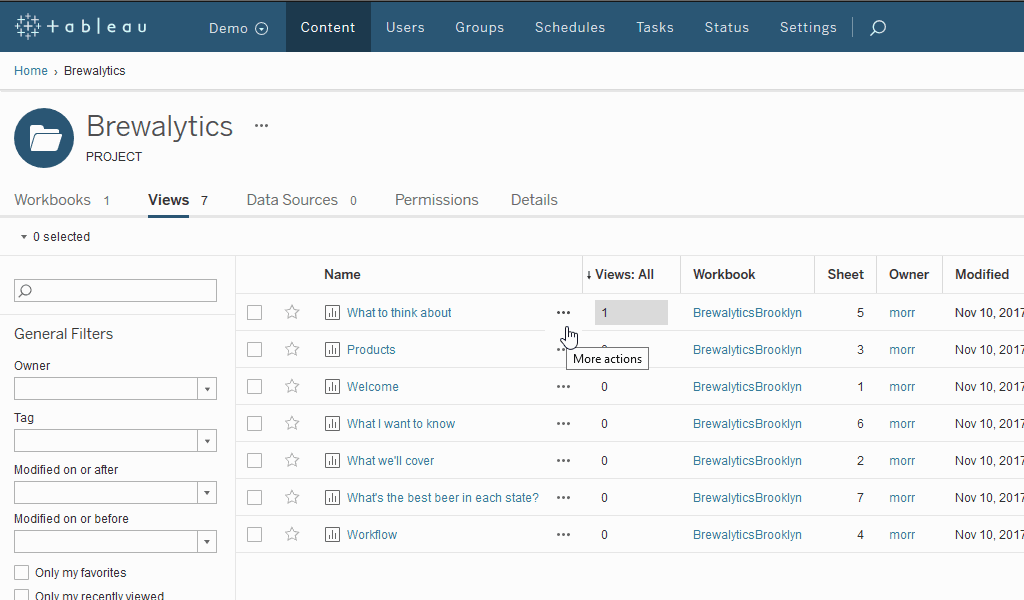Select the checkbox for the Products row
The height and width of the screenshot is (600, 1024).
254,349
